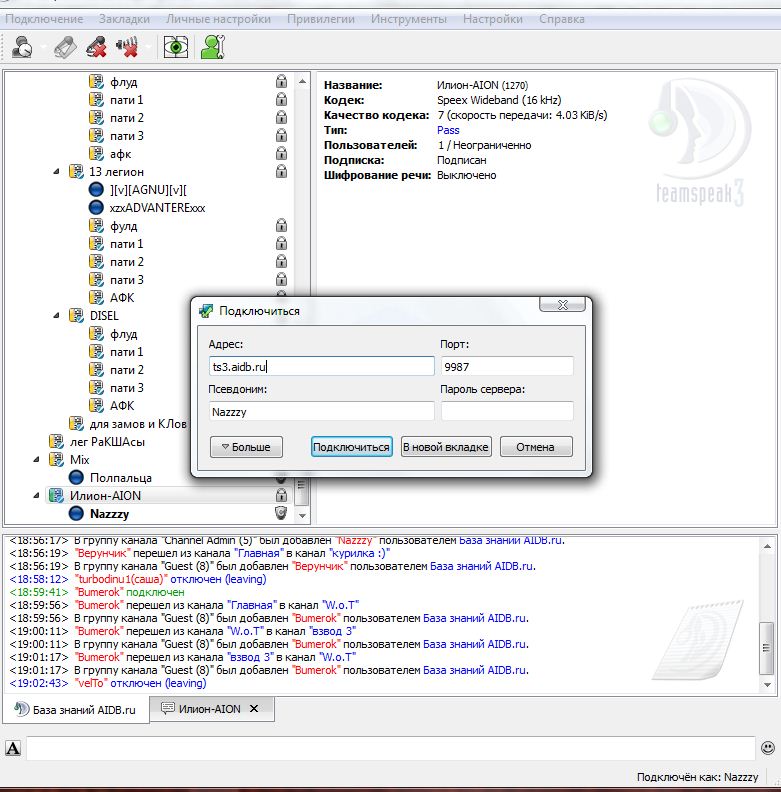Click lock icon of first флуд channel
This screenshot has height=792, width=781.
click(x=281, y=81)
